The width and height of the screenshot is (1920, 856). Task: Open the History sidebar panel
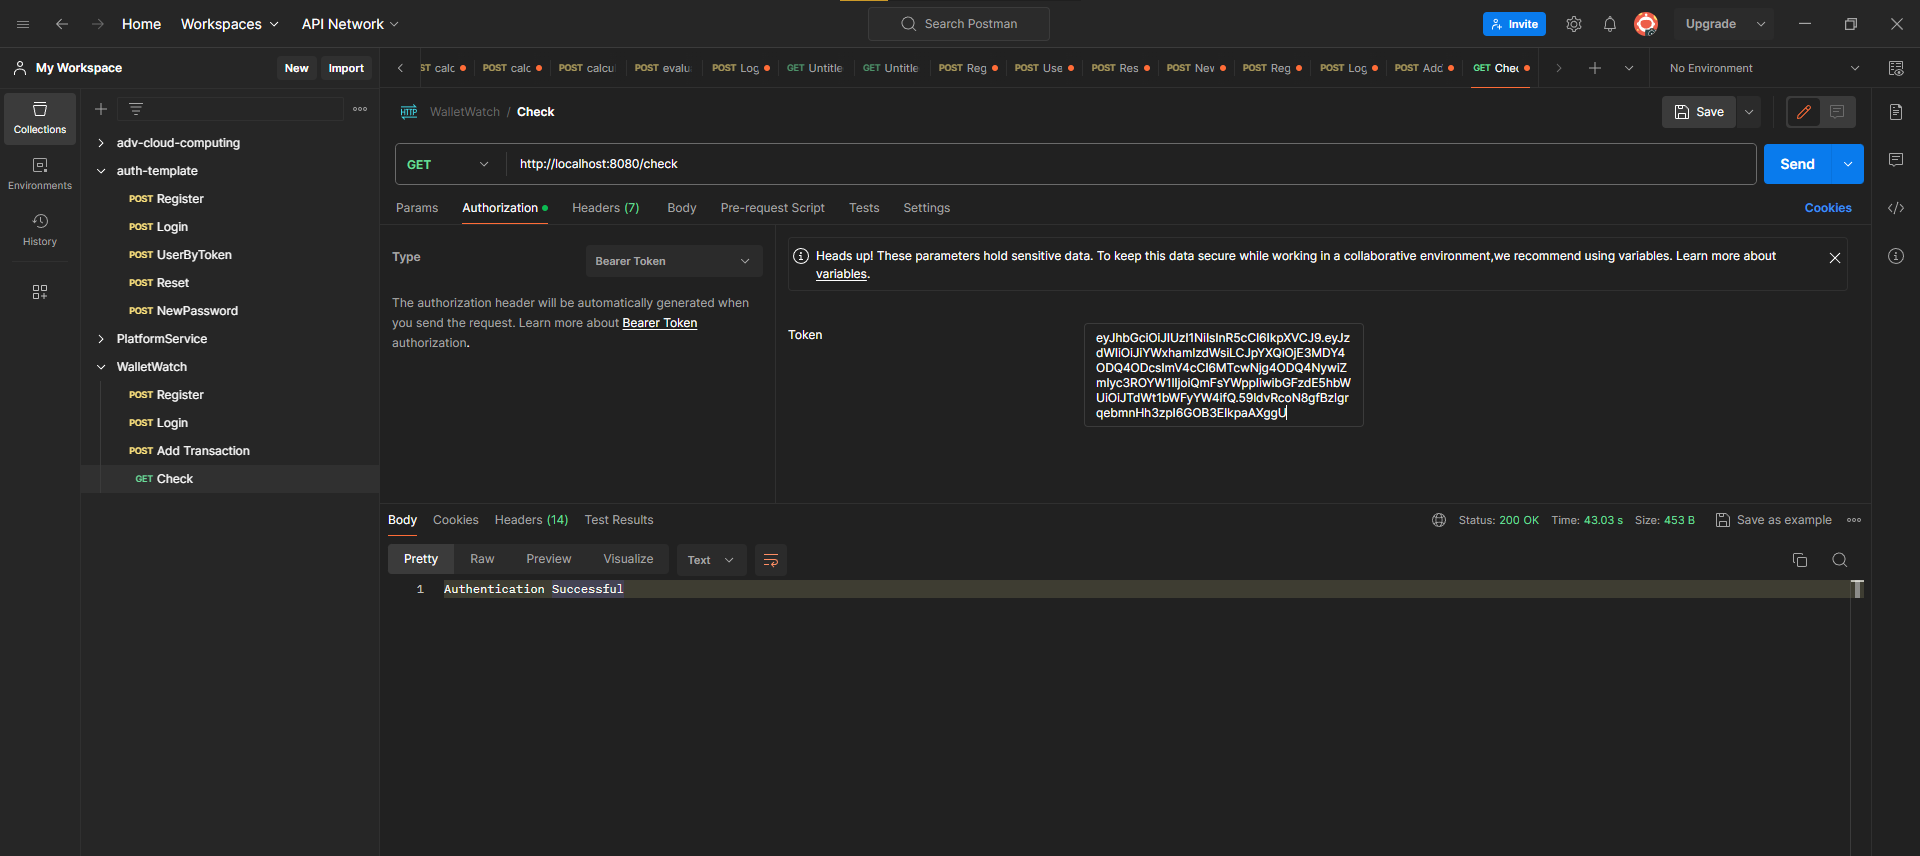40,230
